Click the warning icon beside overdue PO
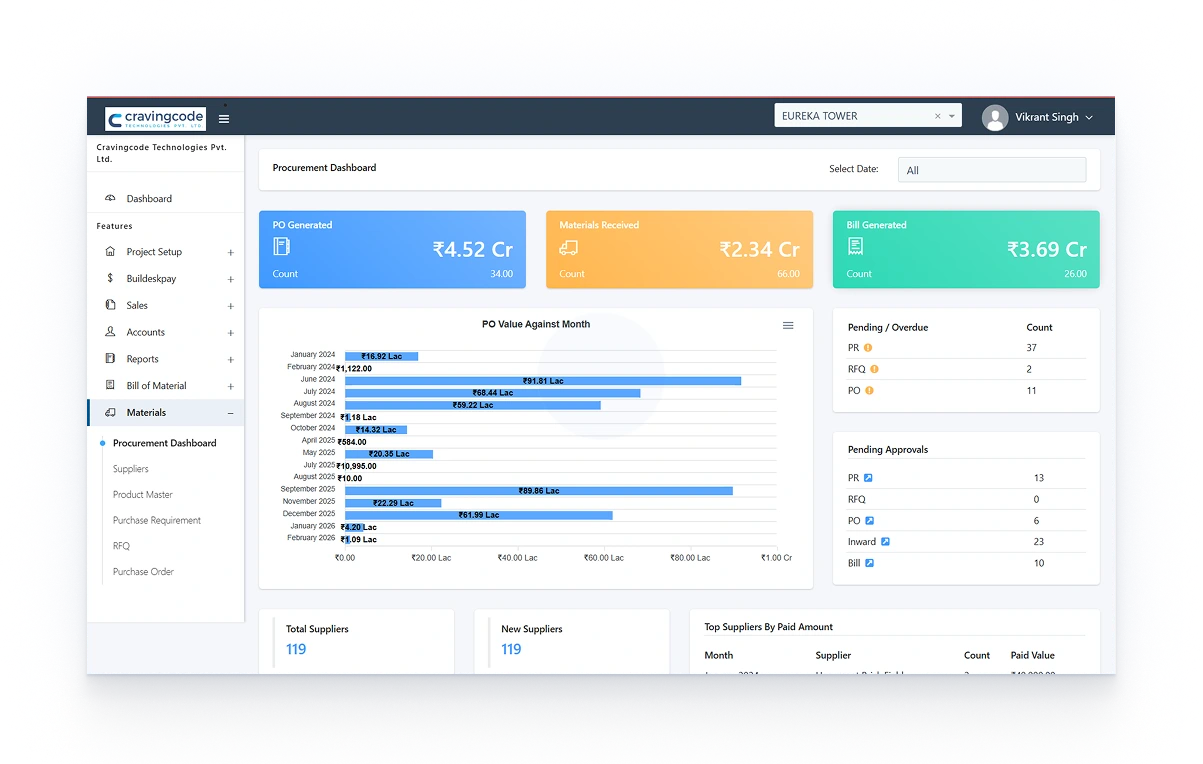The height and width of the screenshot is (764, 1203). click(x=869, y=390)
